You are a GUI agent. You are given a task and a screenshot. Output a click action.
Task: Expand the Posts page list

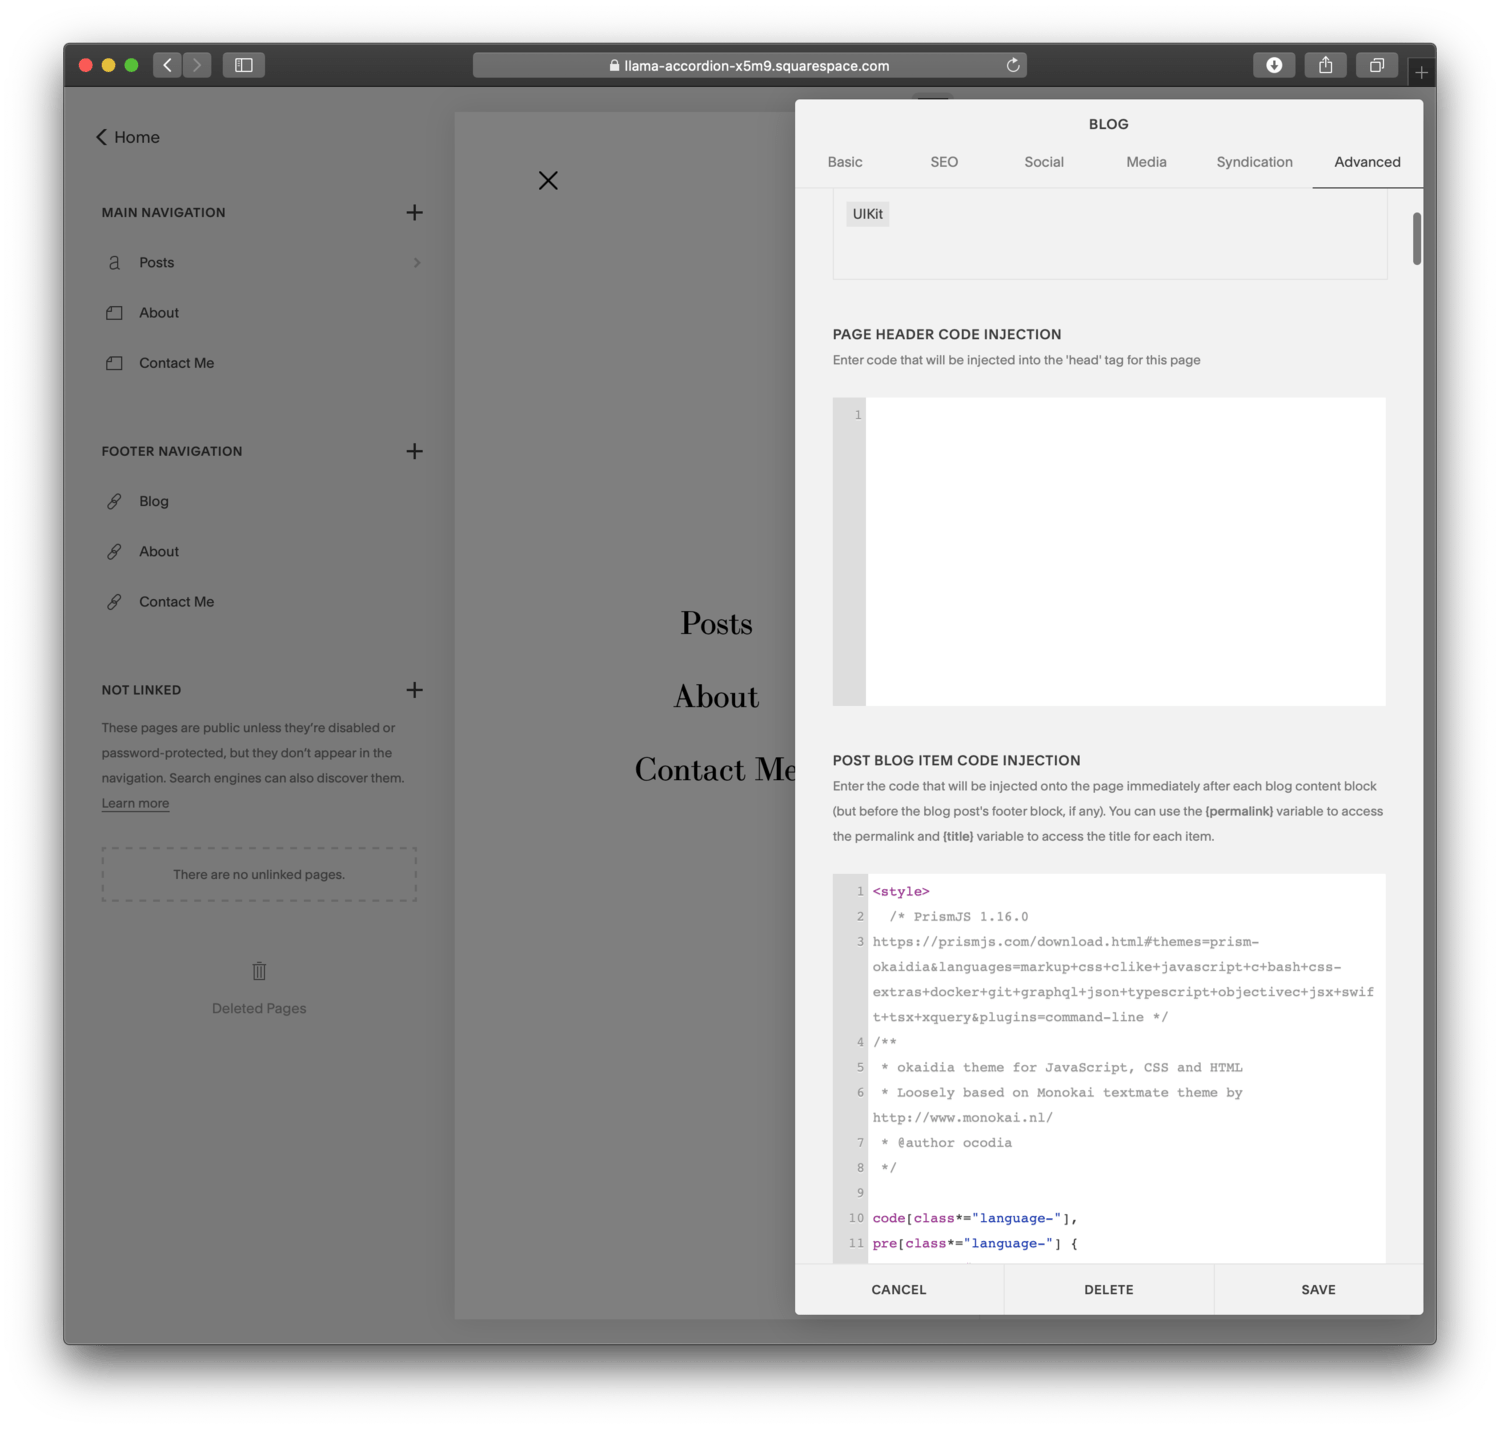point(417,262)
